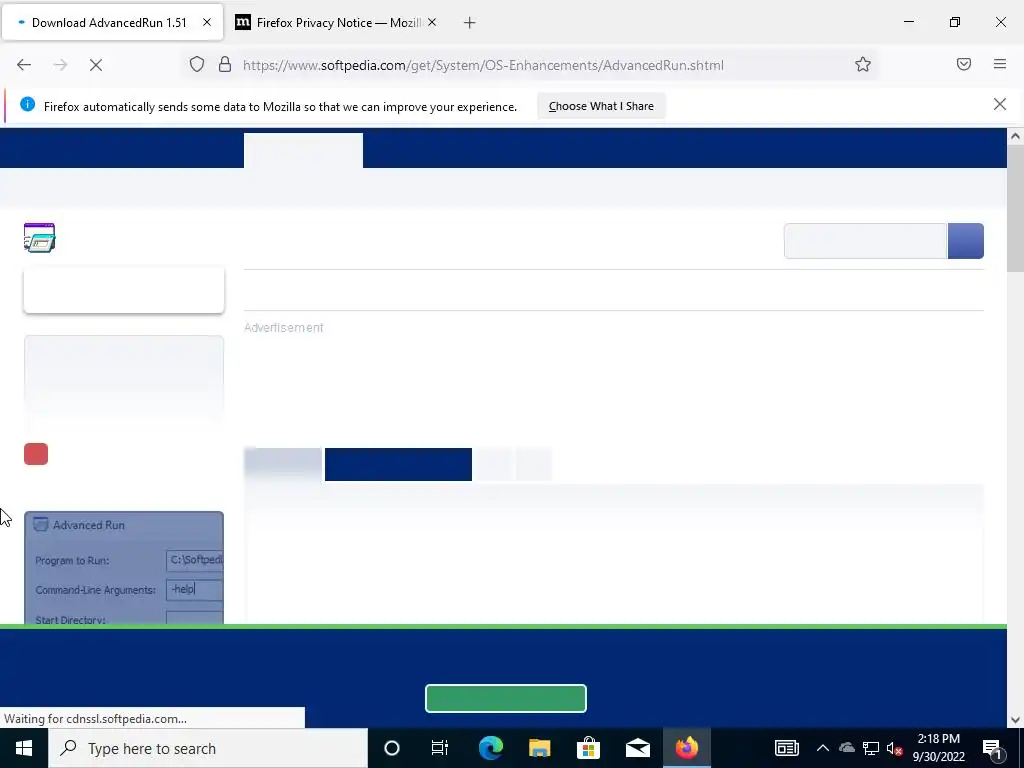Open Task View on the taskbar
Image resolution: width=1024 pixels, height=768 pixels.
tap(440, 748)
